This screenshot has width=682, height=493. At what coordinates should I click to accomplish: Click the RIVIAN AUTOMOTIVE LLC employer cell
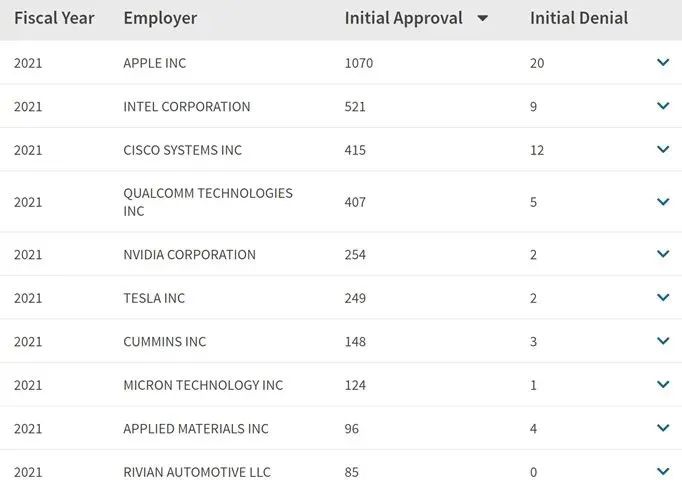point(197,472)
